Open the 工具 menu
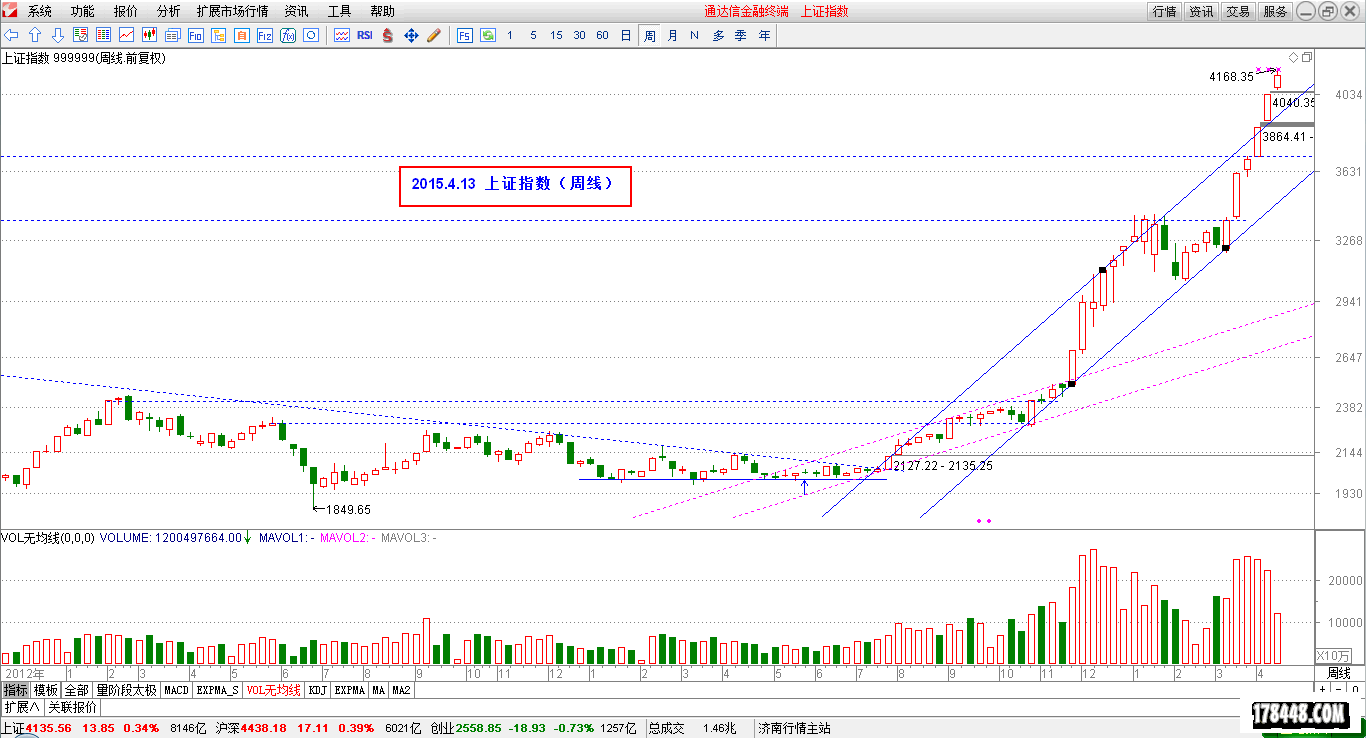 (339, 11)
